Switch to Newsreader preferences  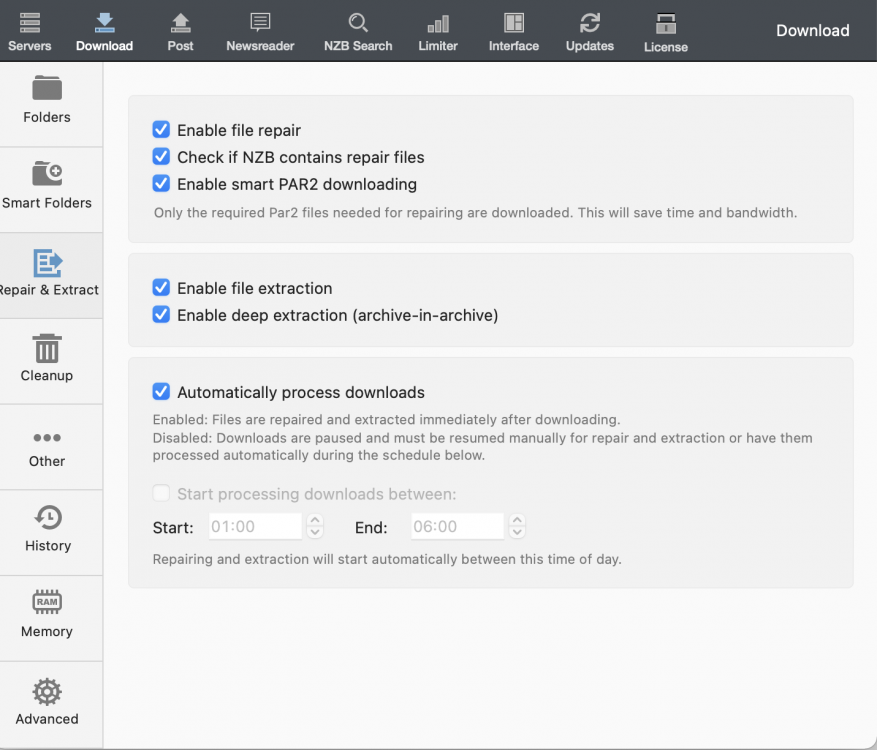(260, 31)
